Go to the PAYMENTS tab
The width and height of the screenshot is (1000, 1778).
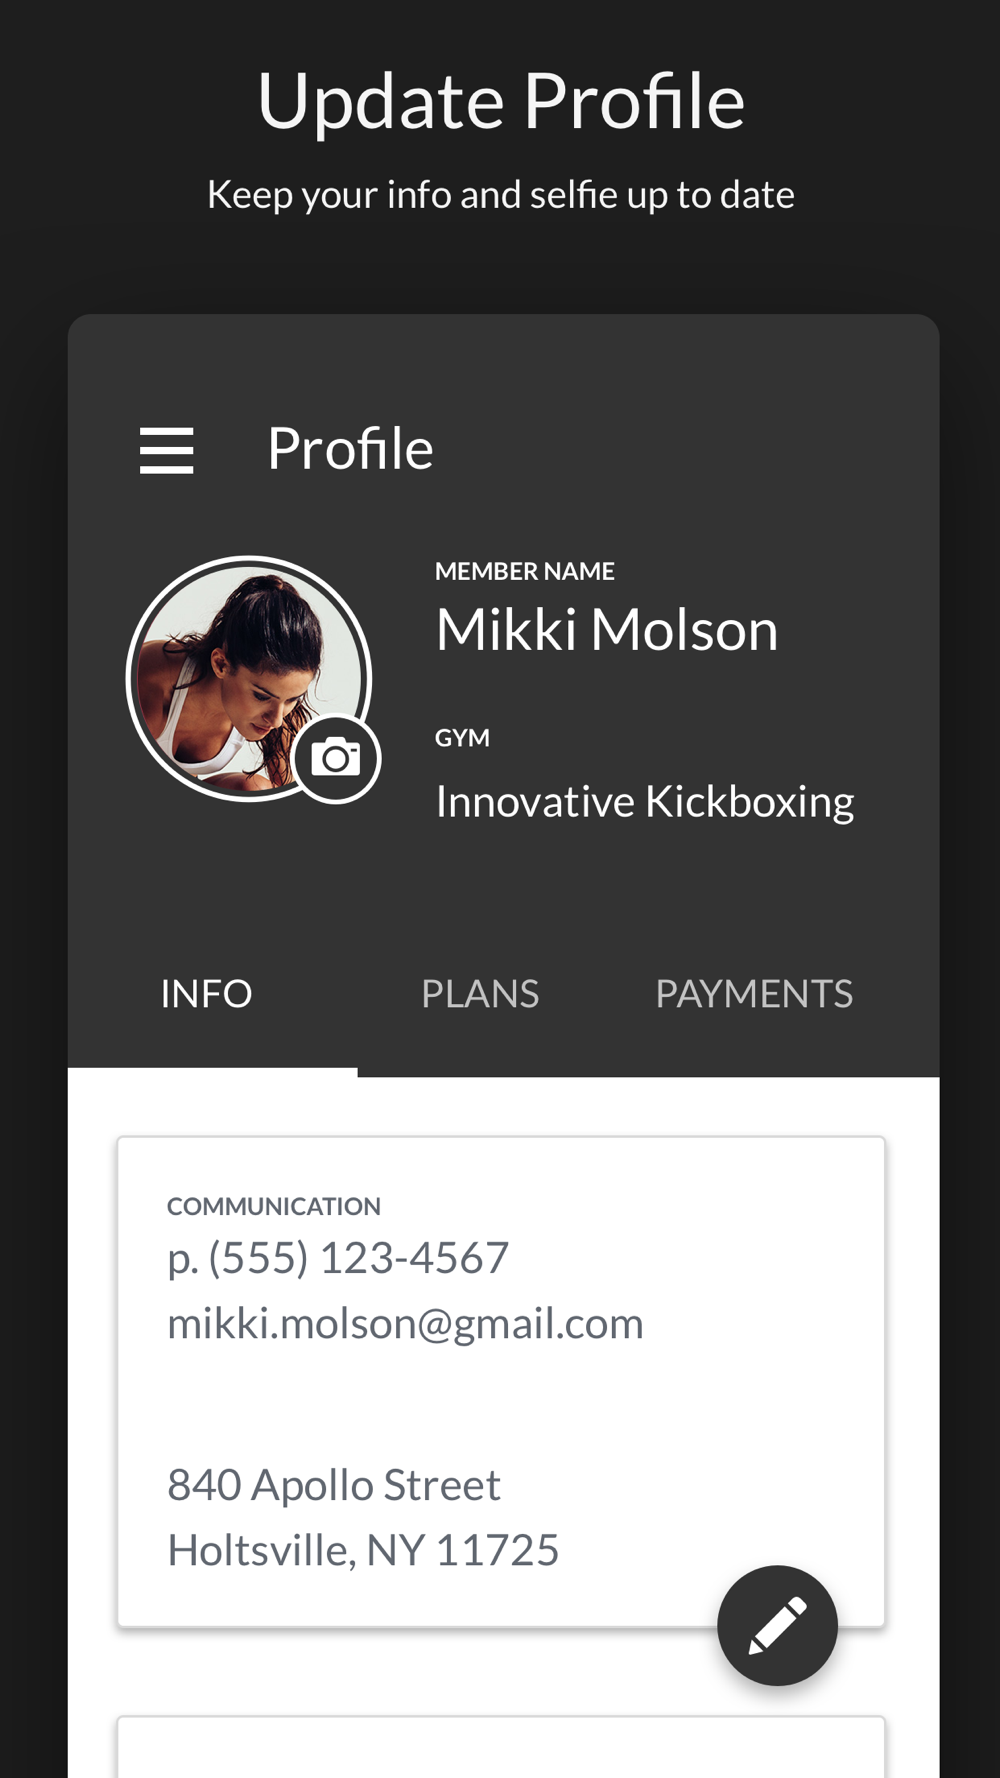(x=754, y=994)
